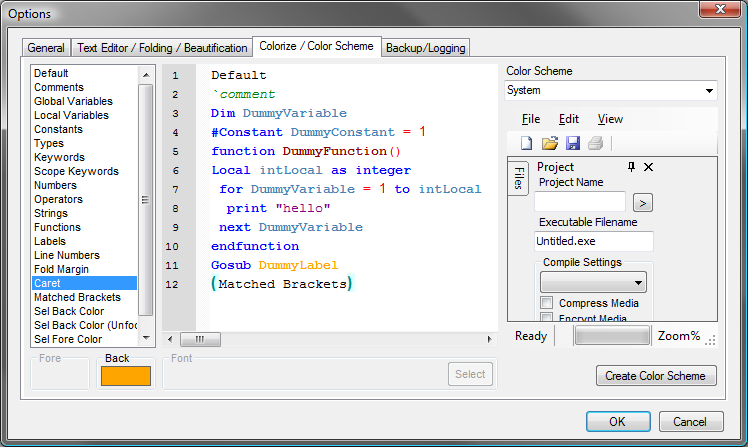This screenshot has width=748, height=447.
Task: Click the orange Back color swatch
Action: (x=126, y=376)
